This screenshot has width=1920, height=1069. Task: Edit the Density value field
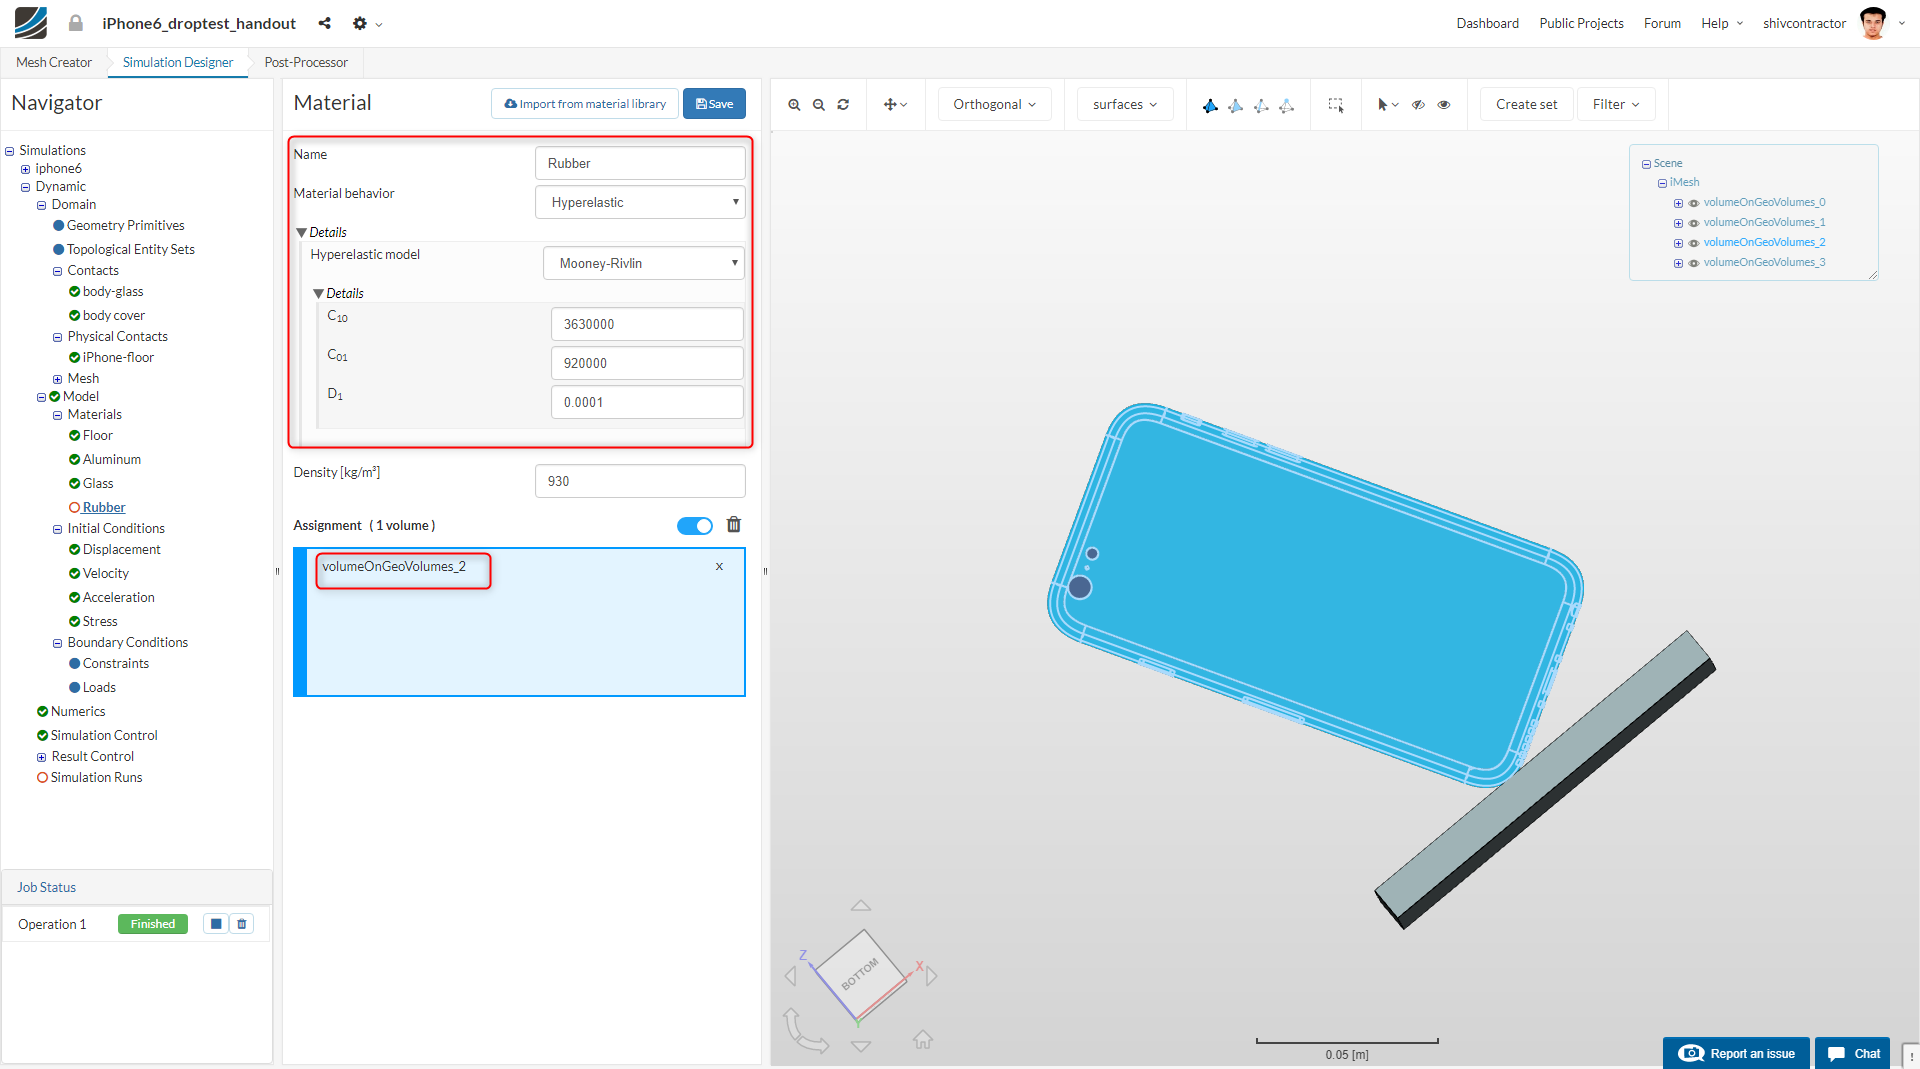pyautogui.click(x=640, y=481)
